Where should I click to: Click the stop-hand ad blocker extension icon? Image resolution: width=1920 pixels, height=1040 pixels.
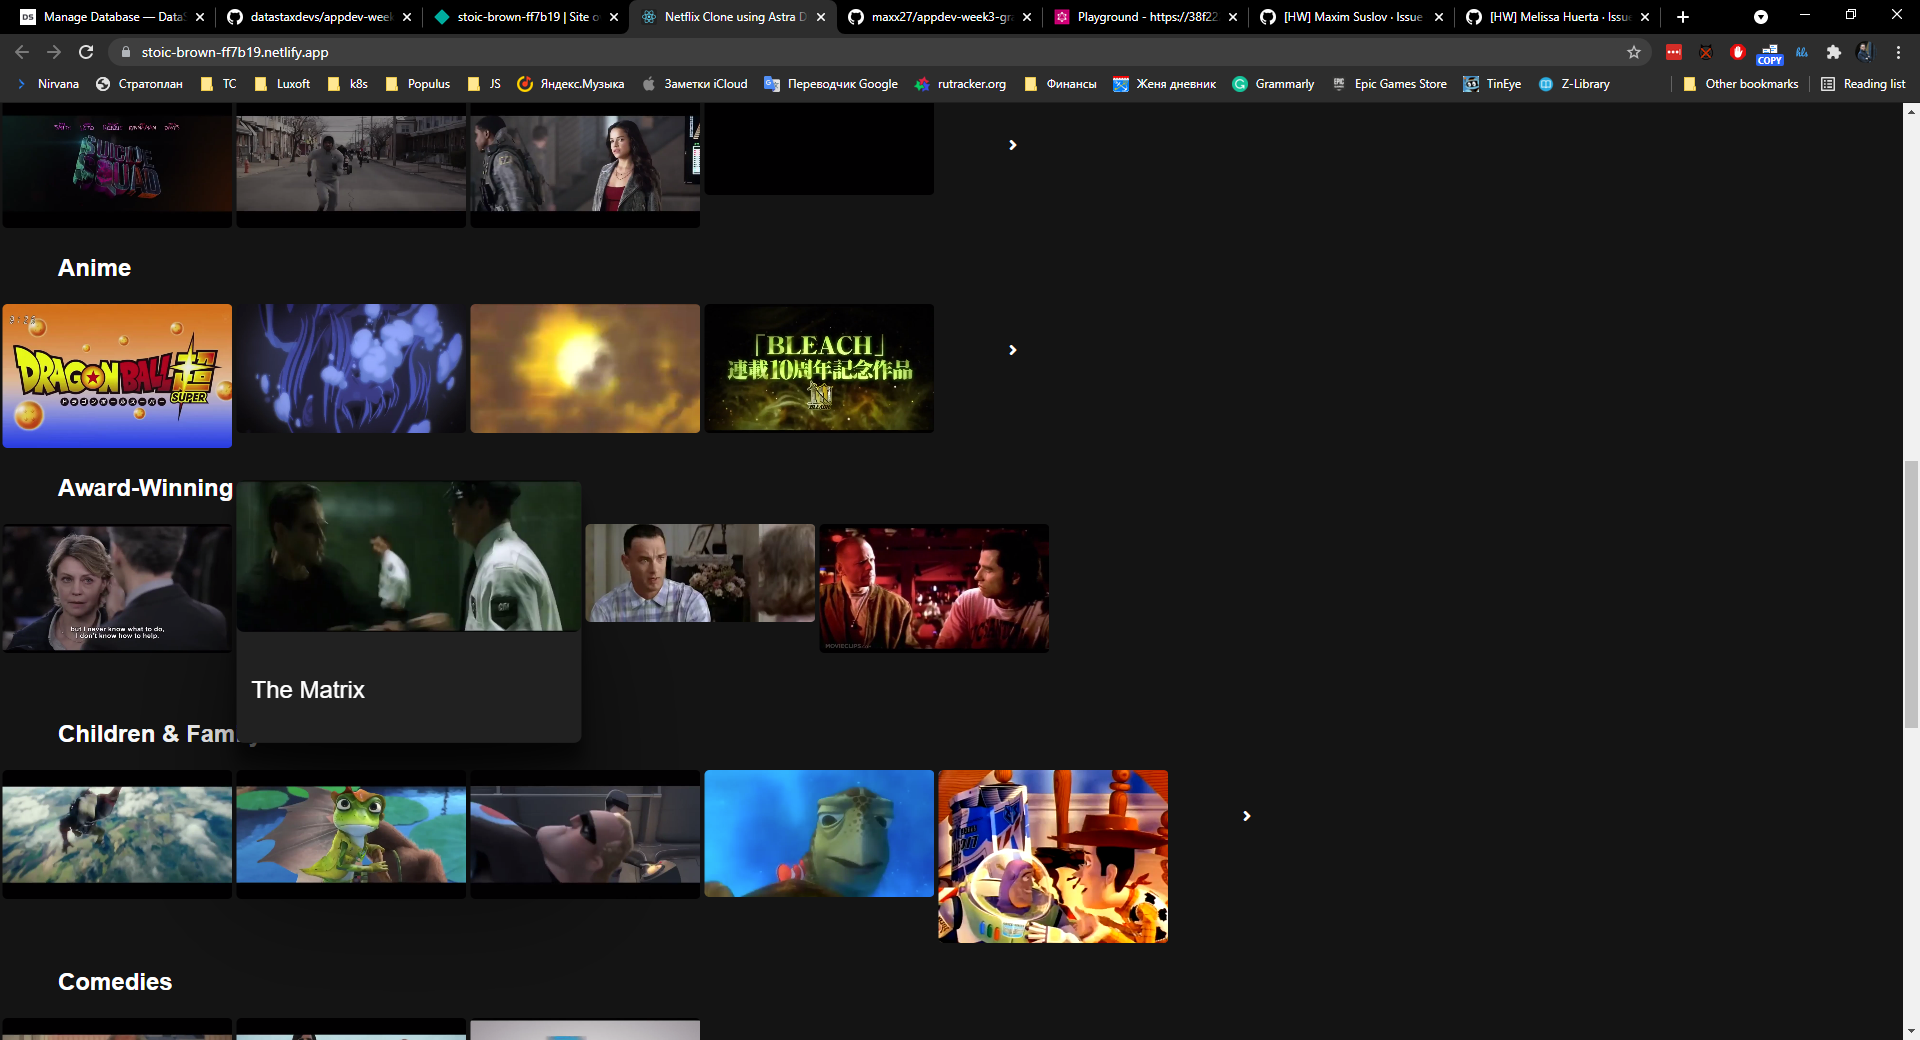click(x=1738, y=52)
